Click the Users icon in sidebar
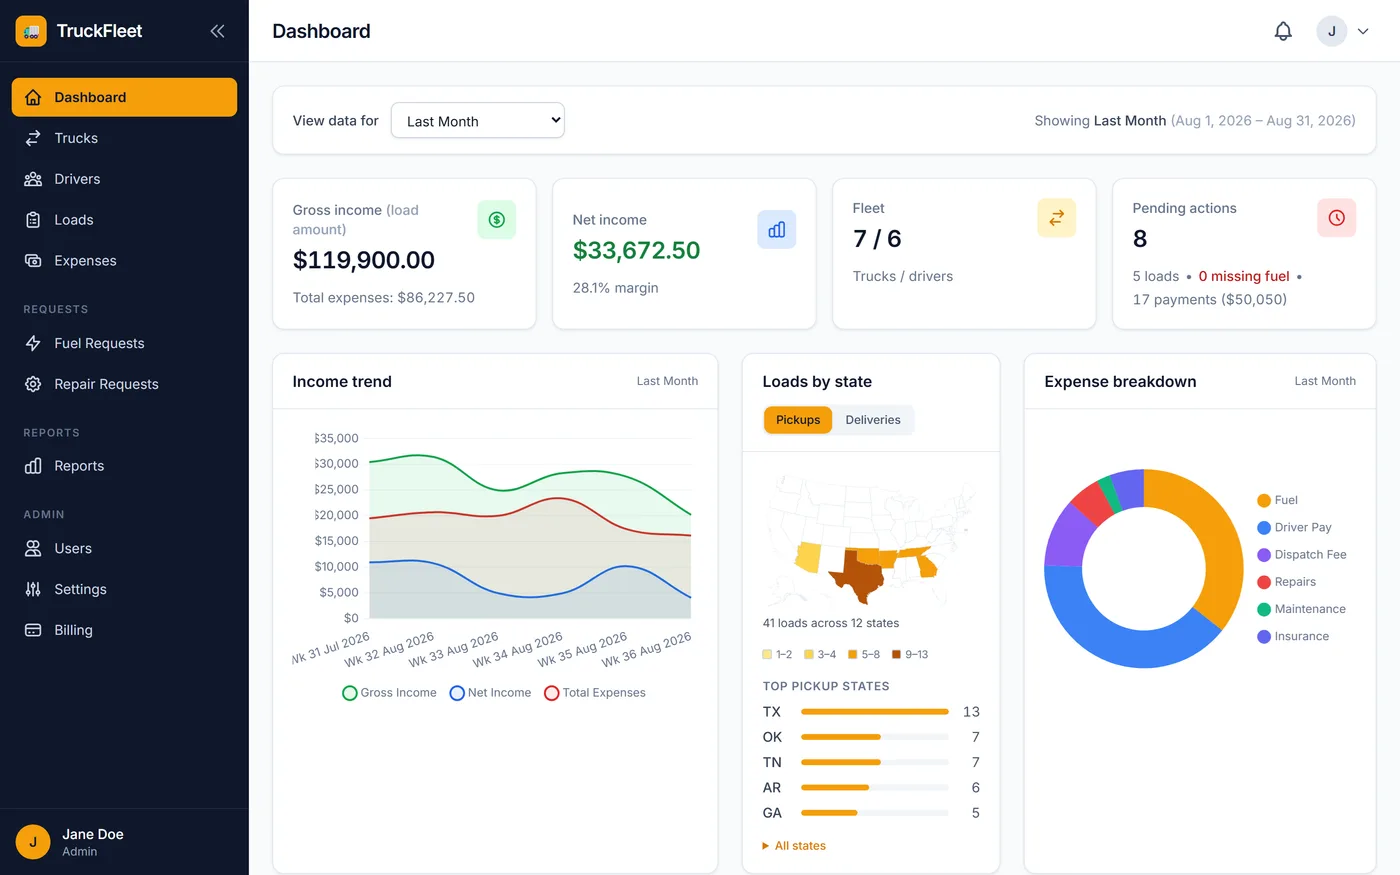The width and height of the screenshot is (1400, 875). (33, 549)
